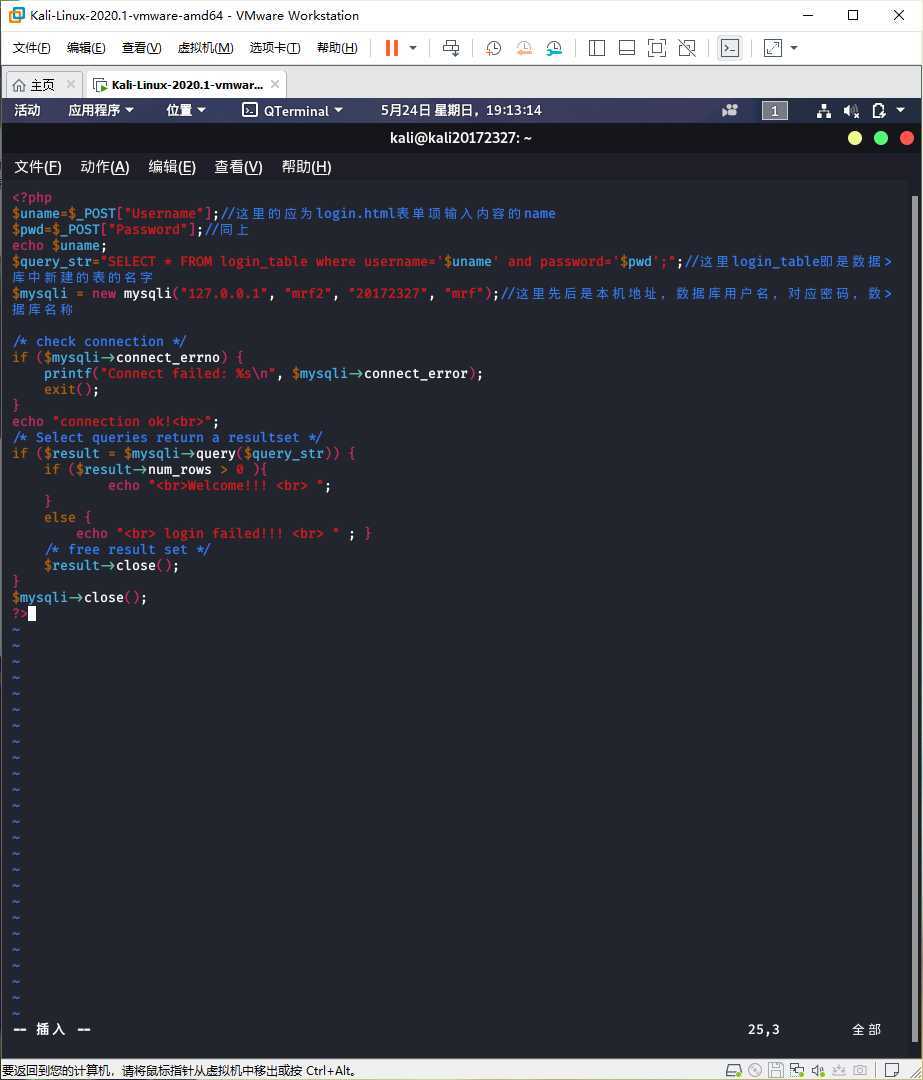Toggle the thumbnail bar view icon
Viewport: 923px width, 1080px height.
coord(627,48)
